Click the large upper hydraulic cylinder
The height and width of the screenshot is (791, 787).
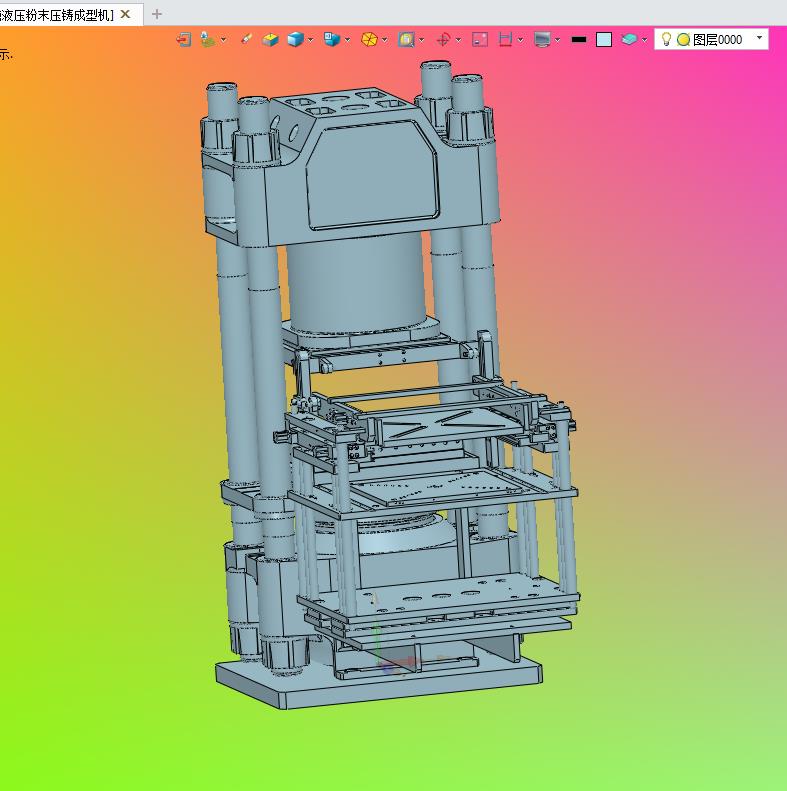(x=356, y=280)
